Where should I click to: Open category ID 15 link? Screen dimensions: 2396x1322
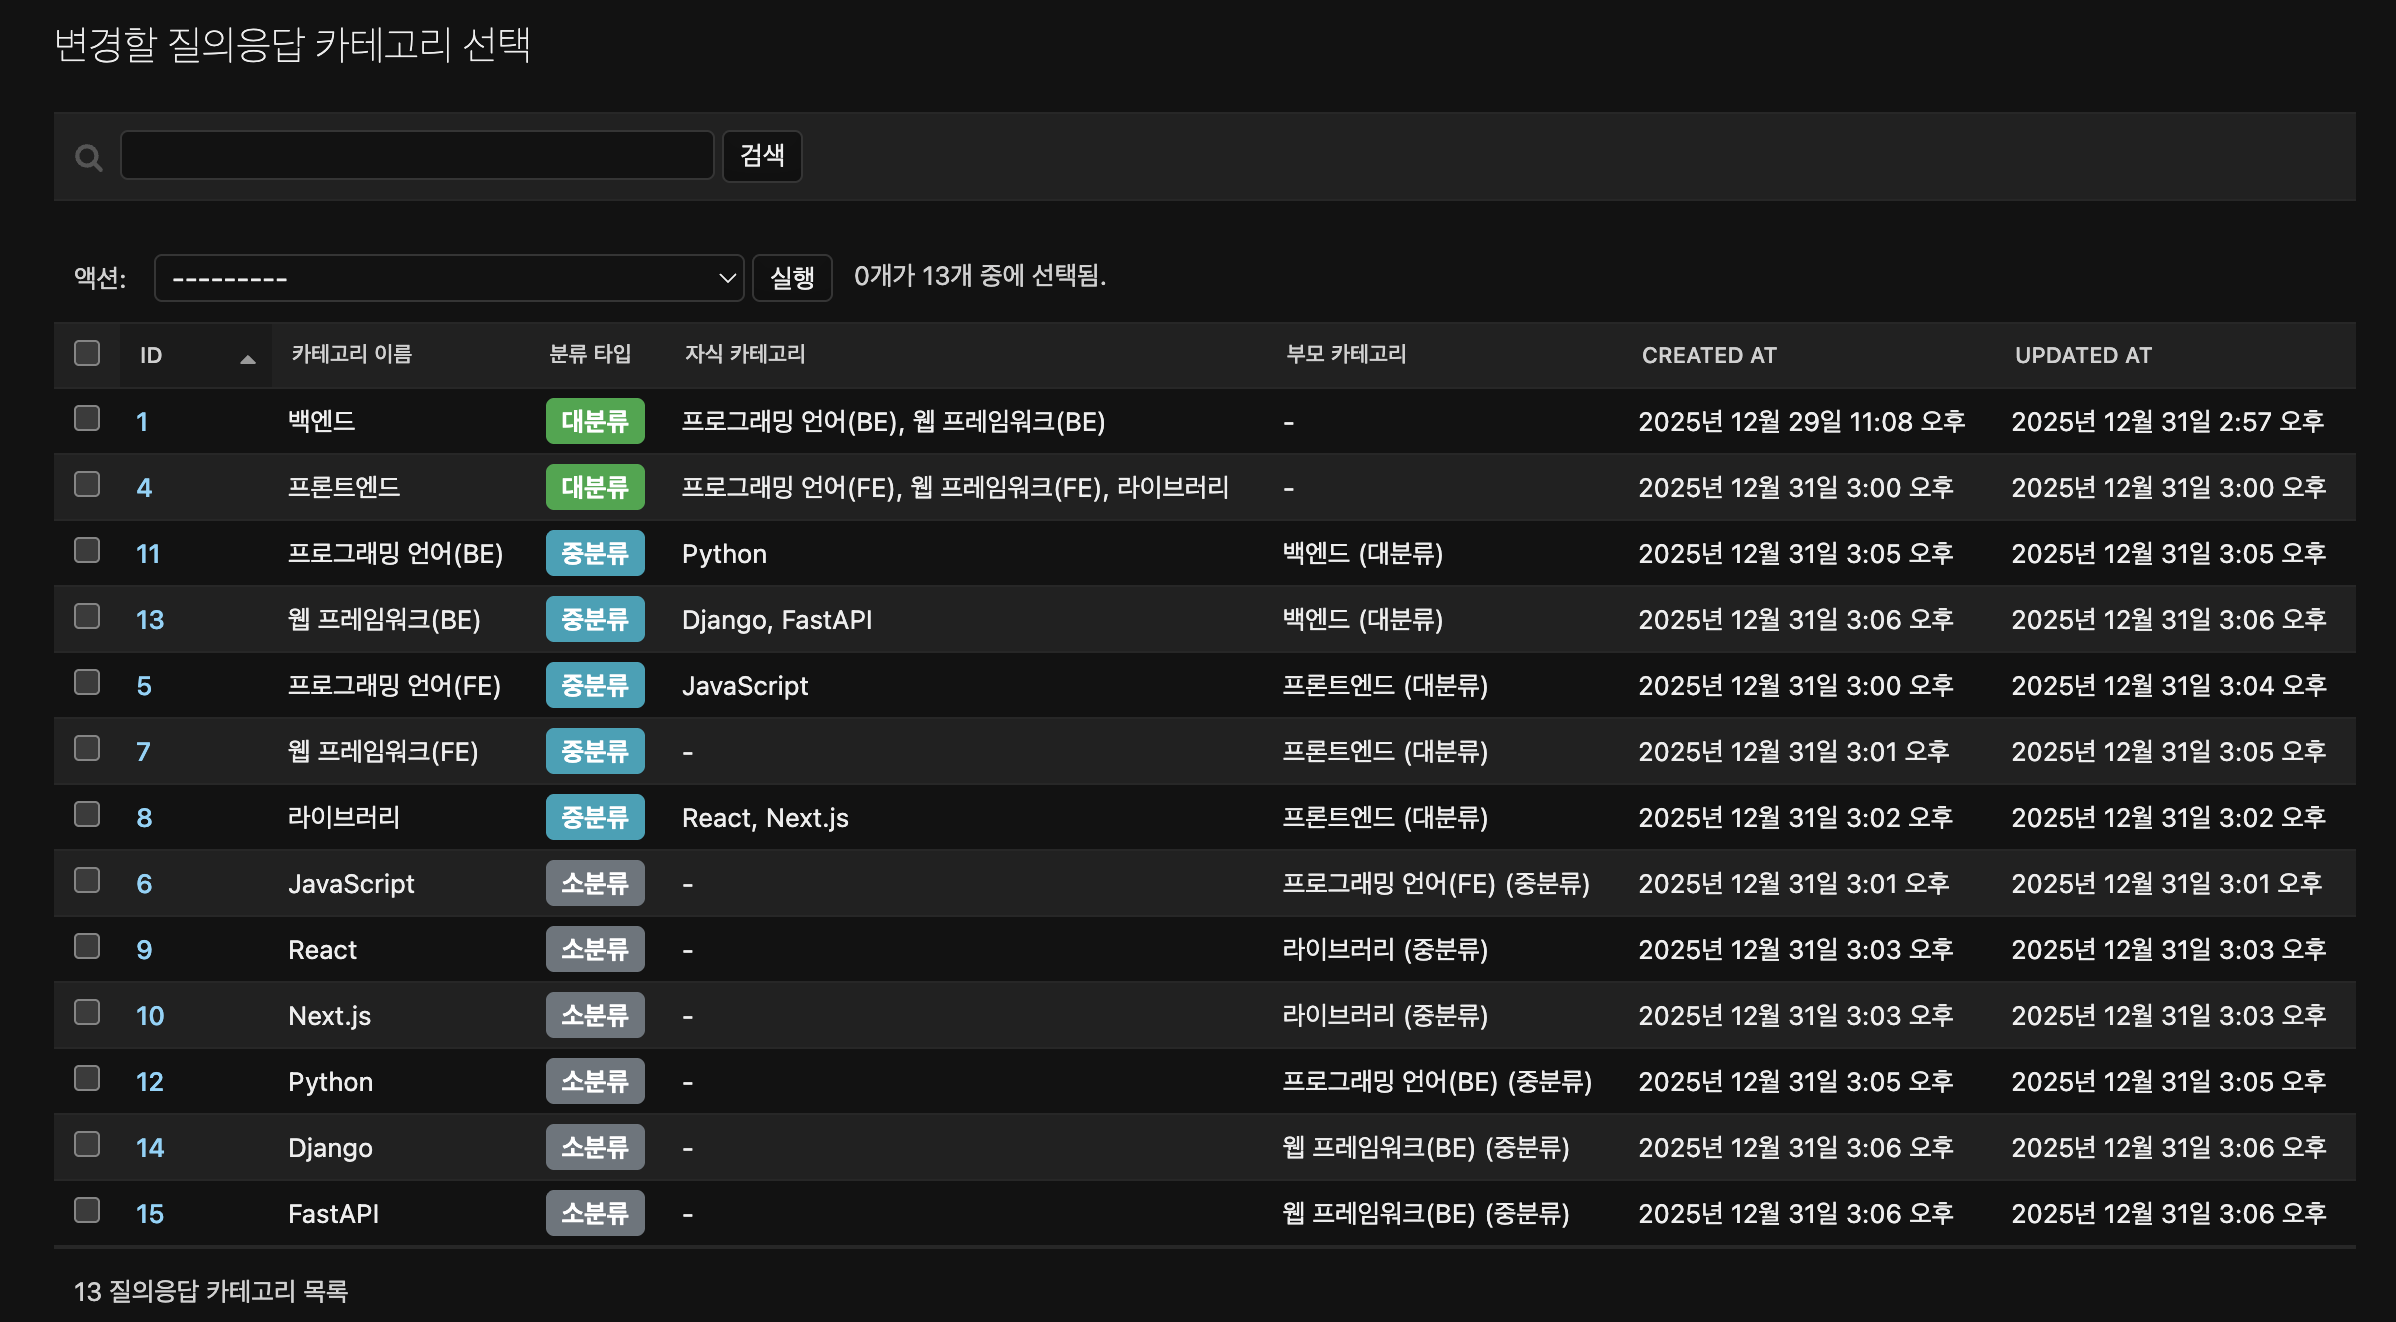coord(150,1214)
